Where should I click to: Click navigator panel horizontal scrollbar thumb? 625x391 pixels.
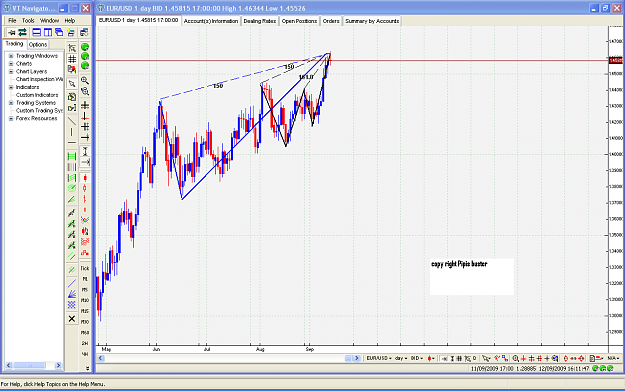coord(29,365)
